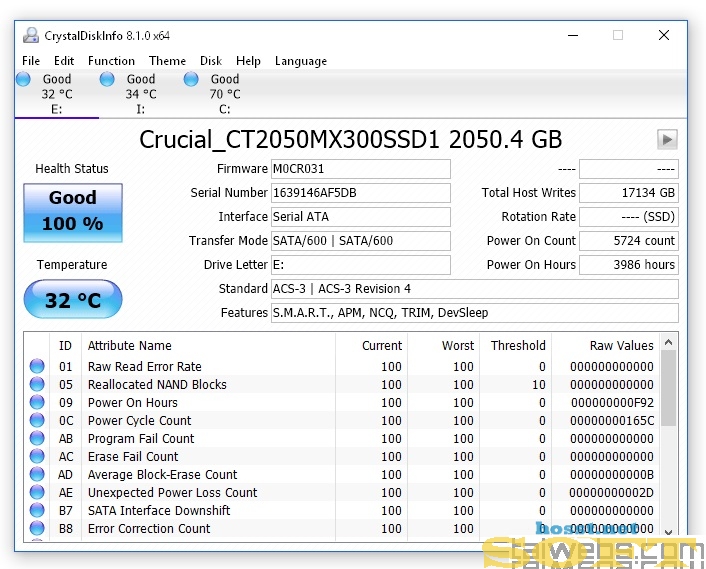
Task: Open the Edit menu
Action: tap(64, 61)
